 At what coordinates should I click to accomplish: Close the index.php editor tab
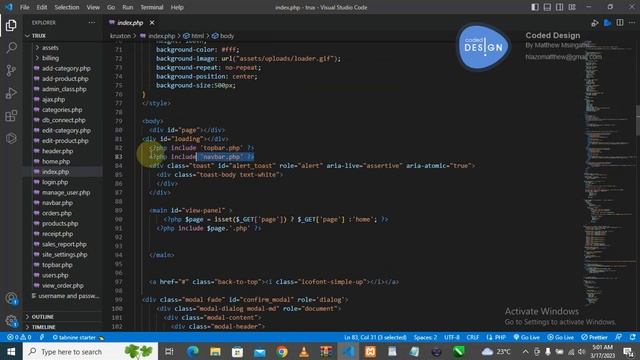point(152,23)
